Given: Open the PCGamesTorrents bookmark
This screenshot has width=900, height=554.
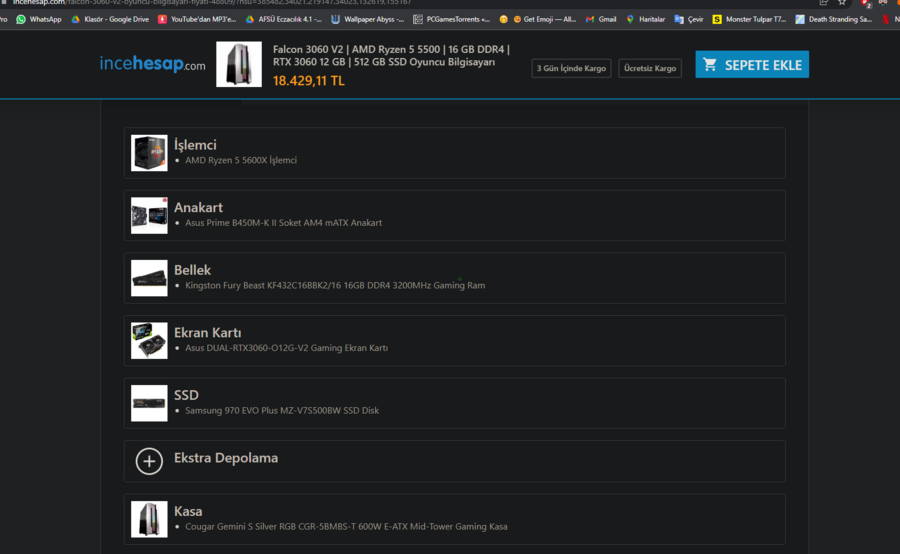Looking at the screenshot, I should tap(452, 19).
